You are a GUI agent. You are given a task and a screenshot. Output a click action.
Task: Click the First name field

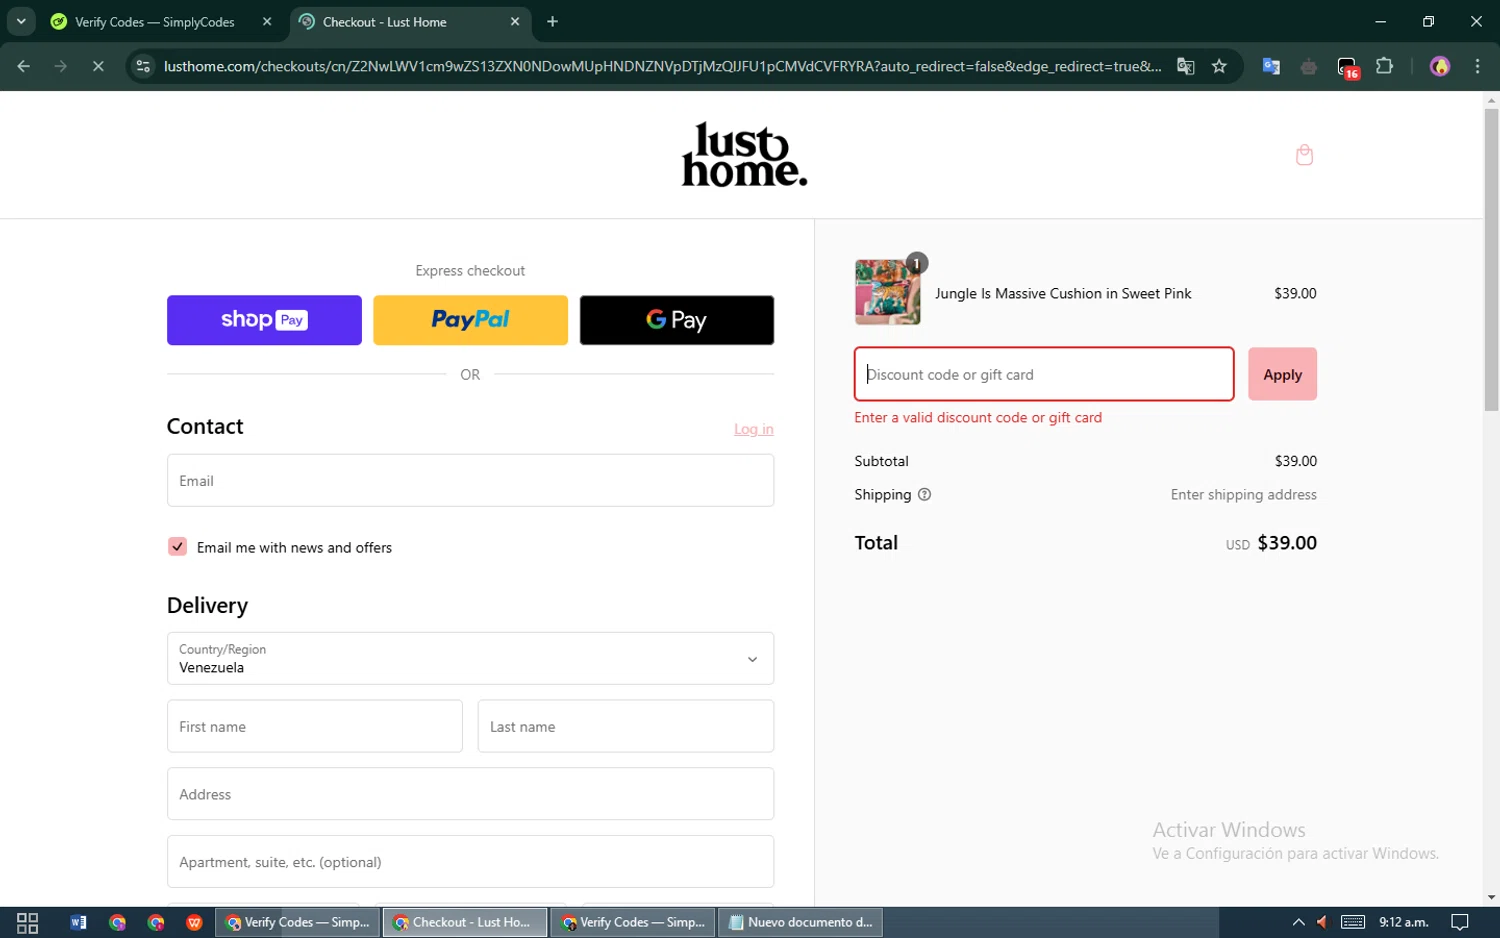coord(315,726)
